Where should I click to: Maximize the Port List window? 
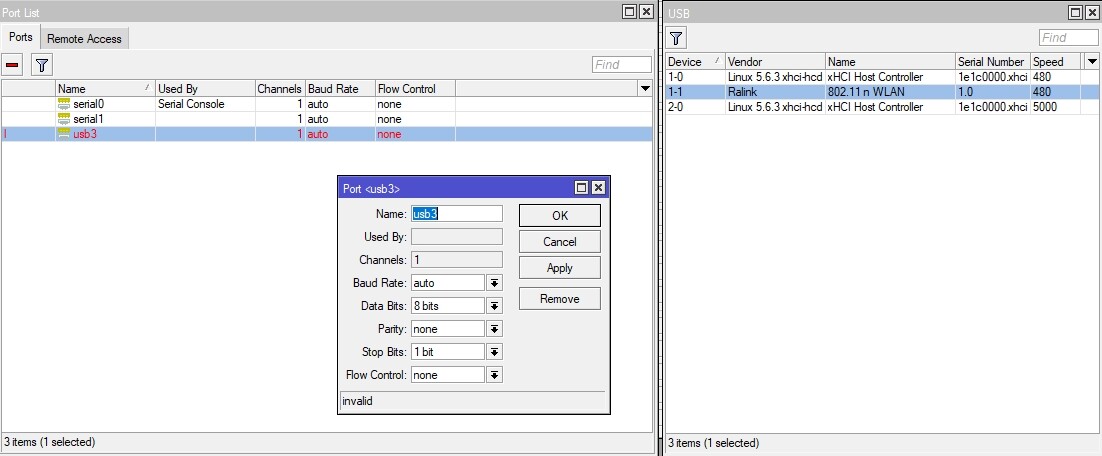click(x=630, y=12)
